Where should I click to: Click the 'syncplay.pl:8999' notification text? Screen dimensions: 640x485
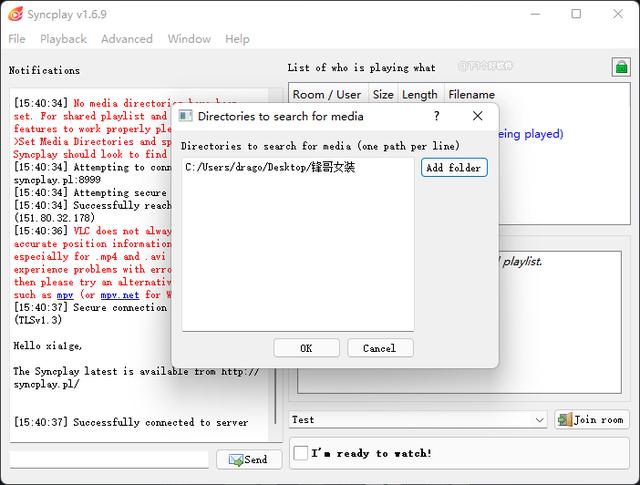pos(57,180)
